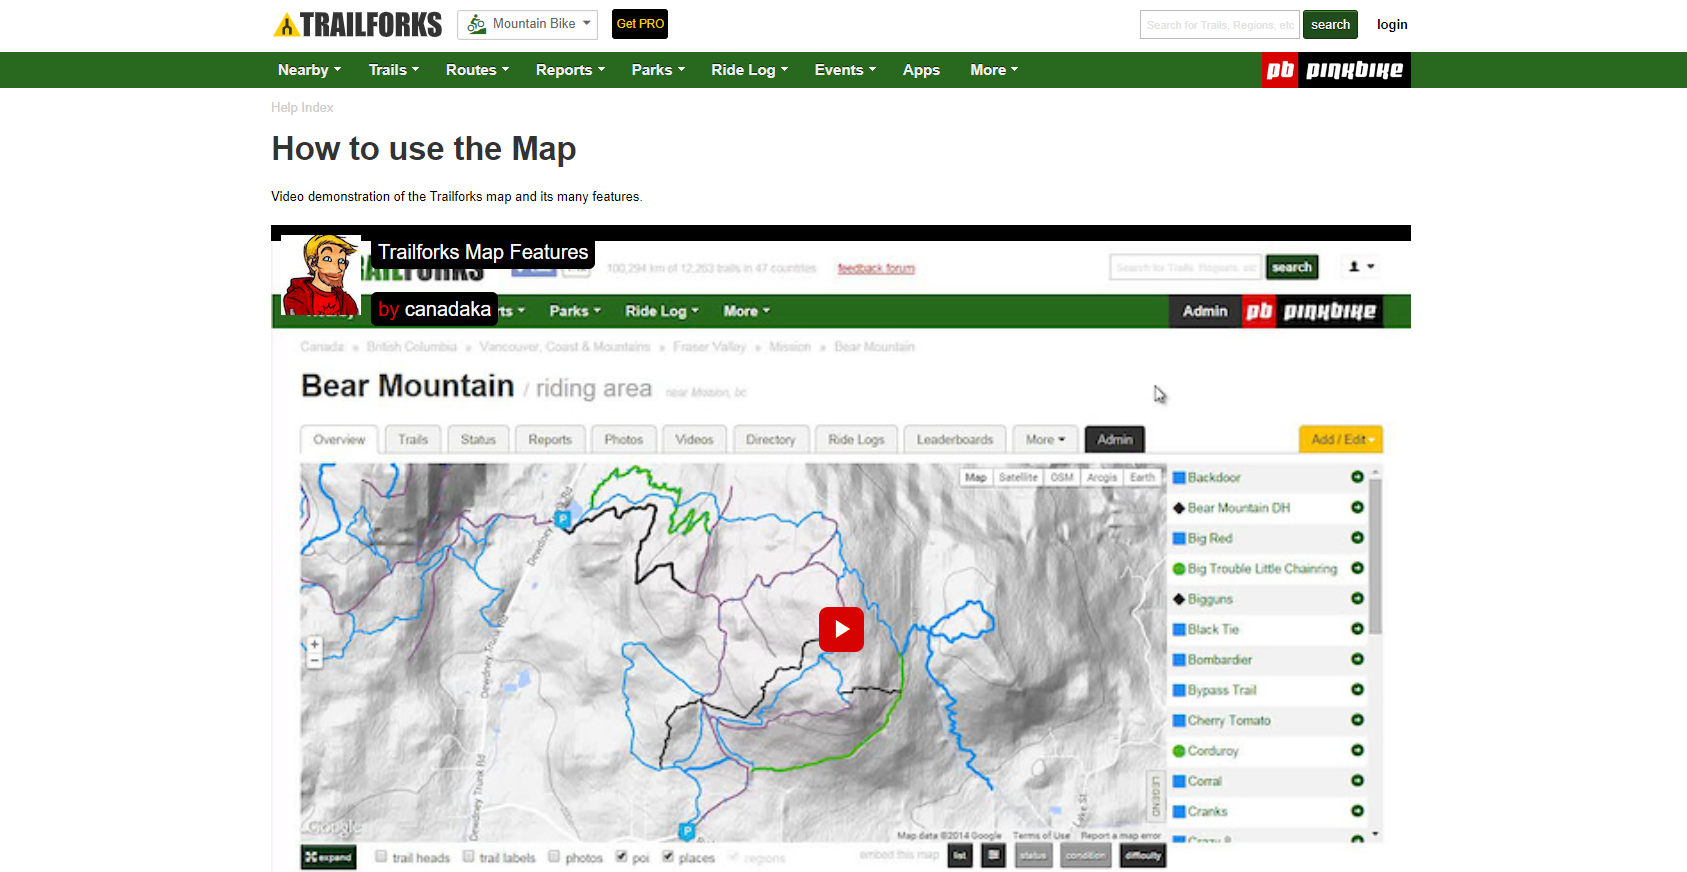Click the Trailforks logo

357,25
